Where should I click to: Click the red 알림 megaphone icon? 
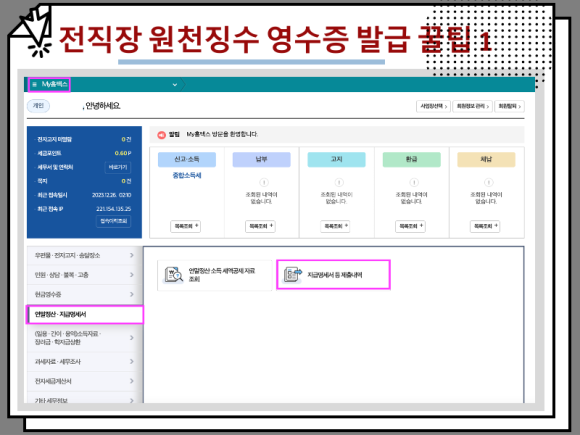point(161,135)
